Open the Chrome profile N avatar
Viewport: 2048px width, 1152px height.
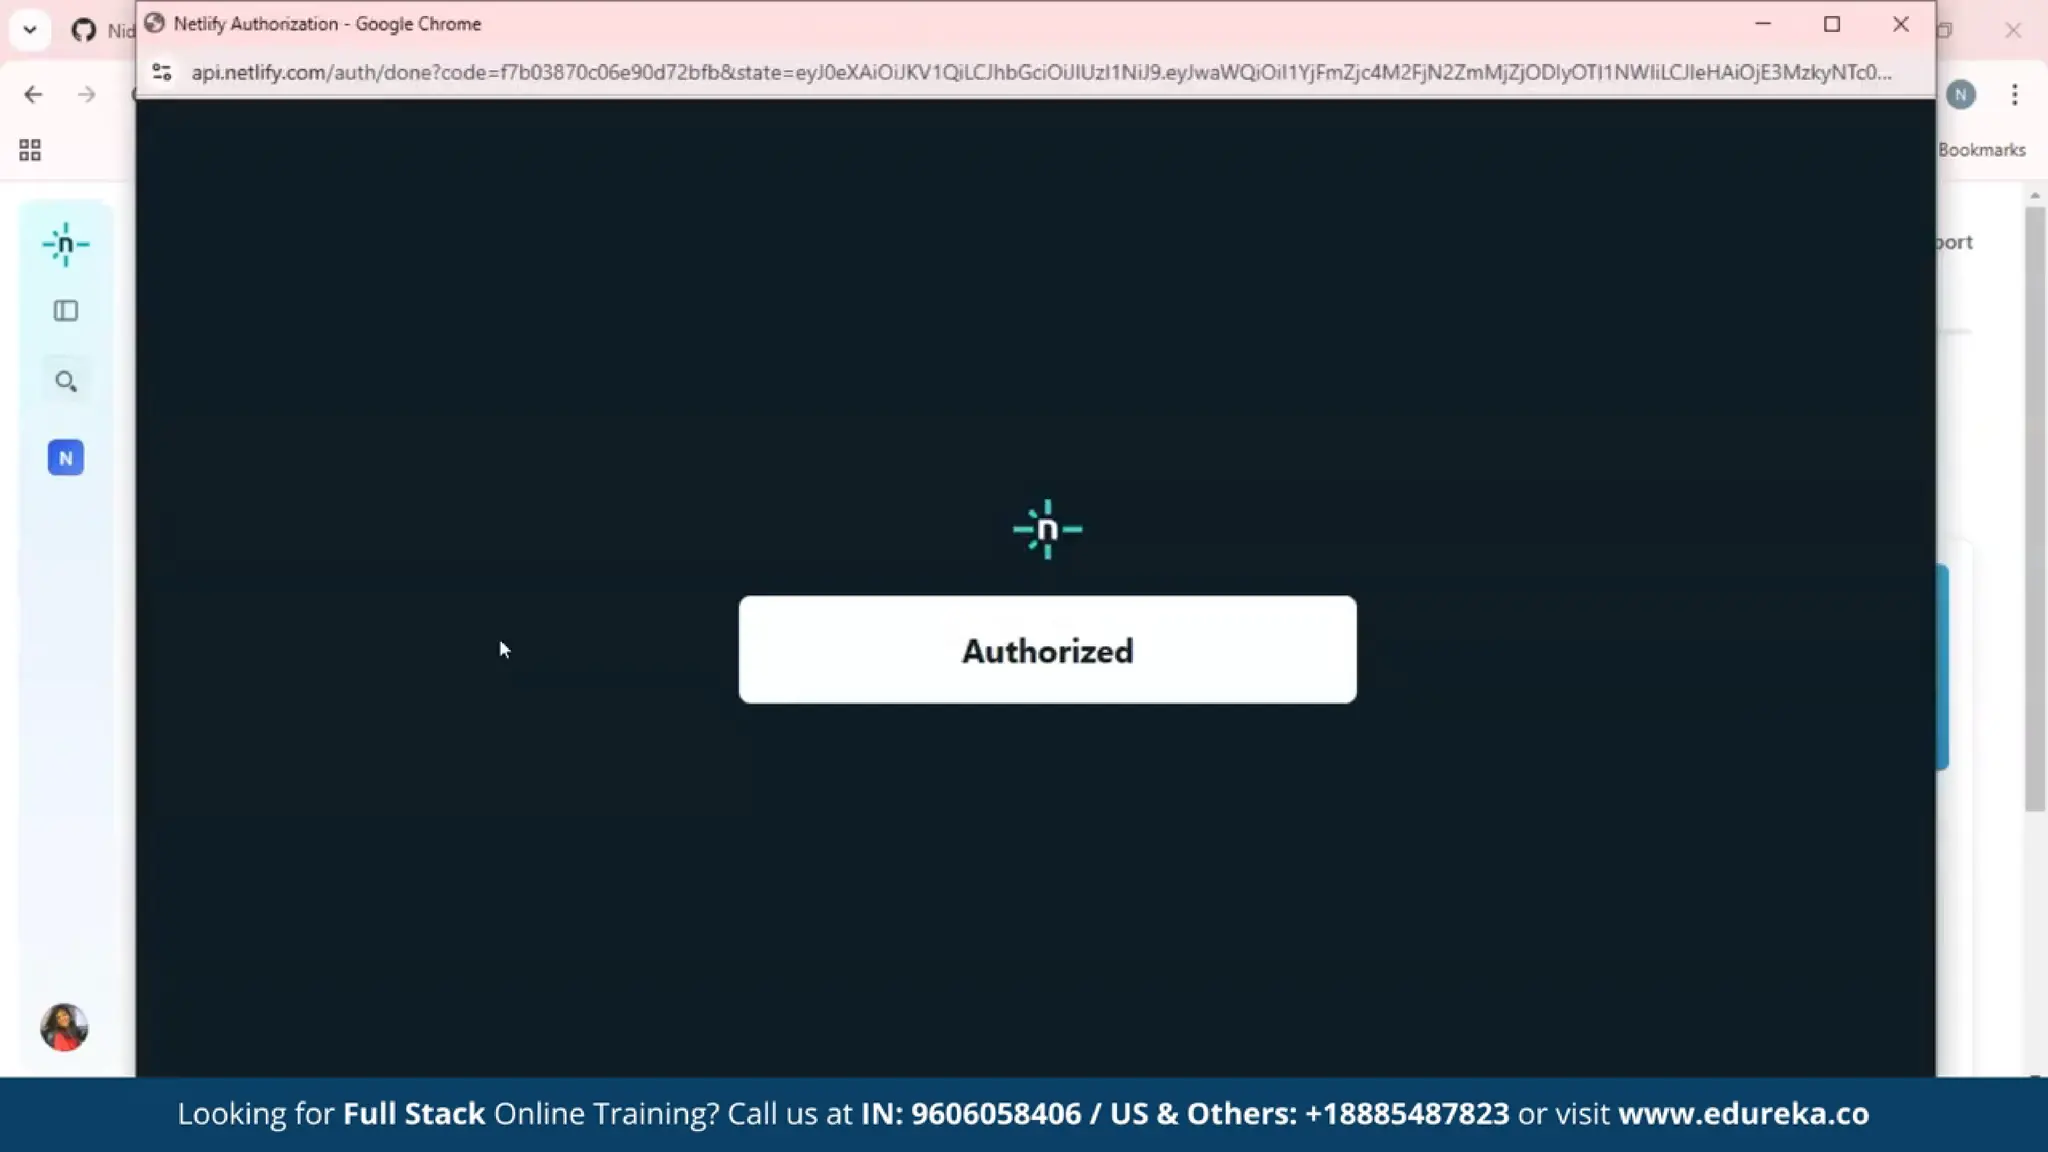pyautogui.click(x=1961, y=94)
